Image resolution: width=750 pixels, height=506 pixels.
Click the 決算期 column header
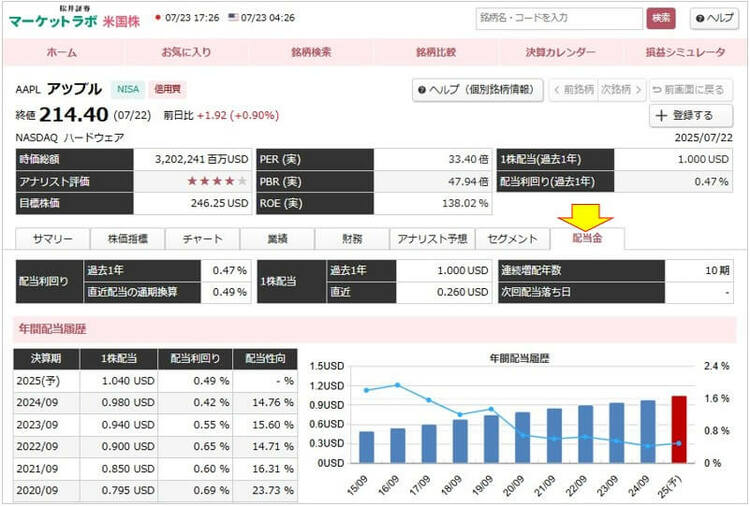[x=46, y=358]
